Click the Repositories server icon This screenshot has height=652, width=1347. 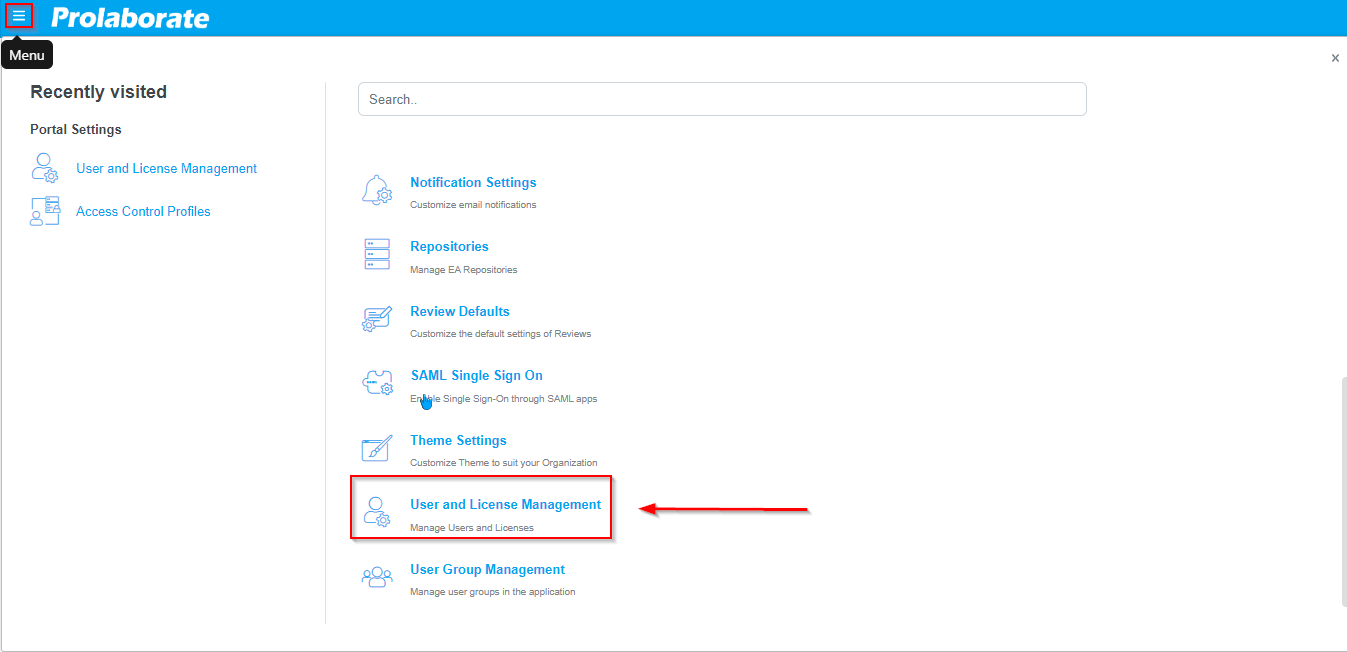tap(377, 255)
